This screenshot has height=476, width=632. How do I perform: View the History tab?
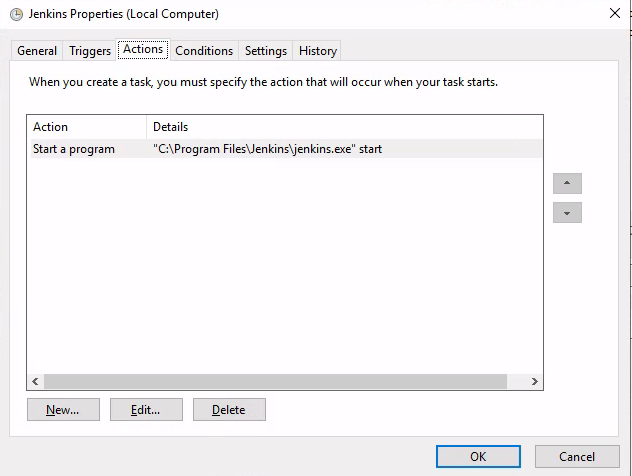point(317,51)
